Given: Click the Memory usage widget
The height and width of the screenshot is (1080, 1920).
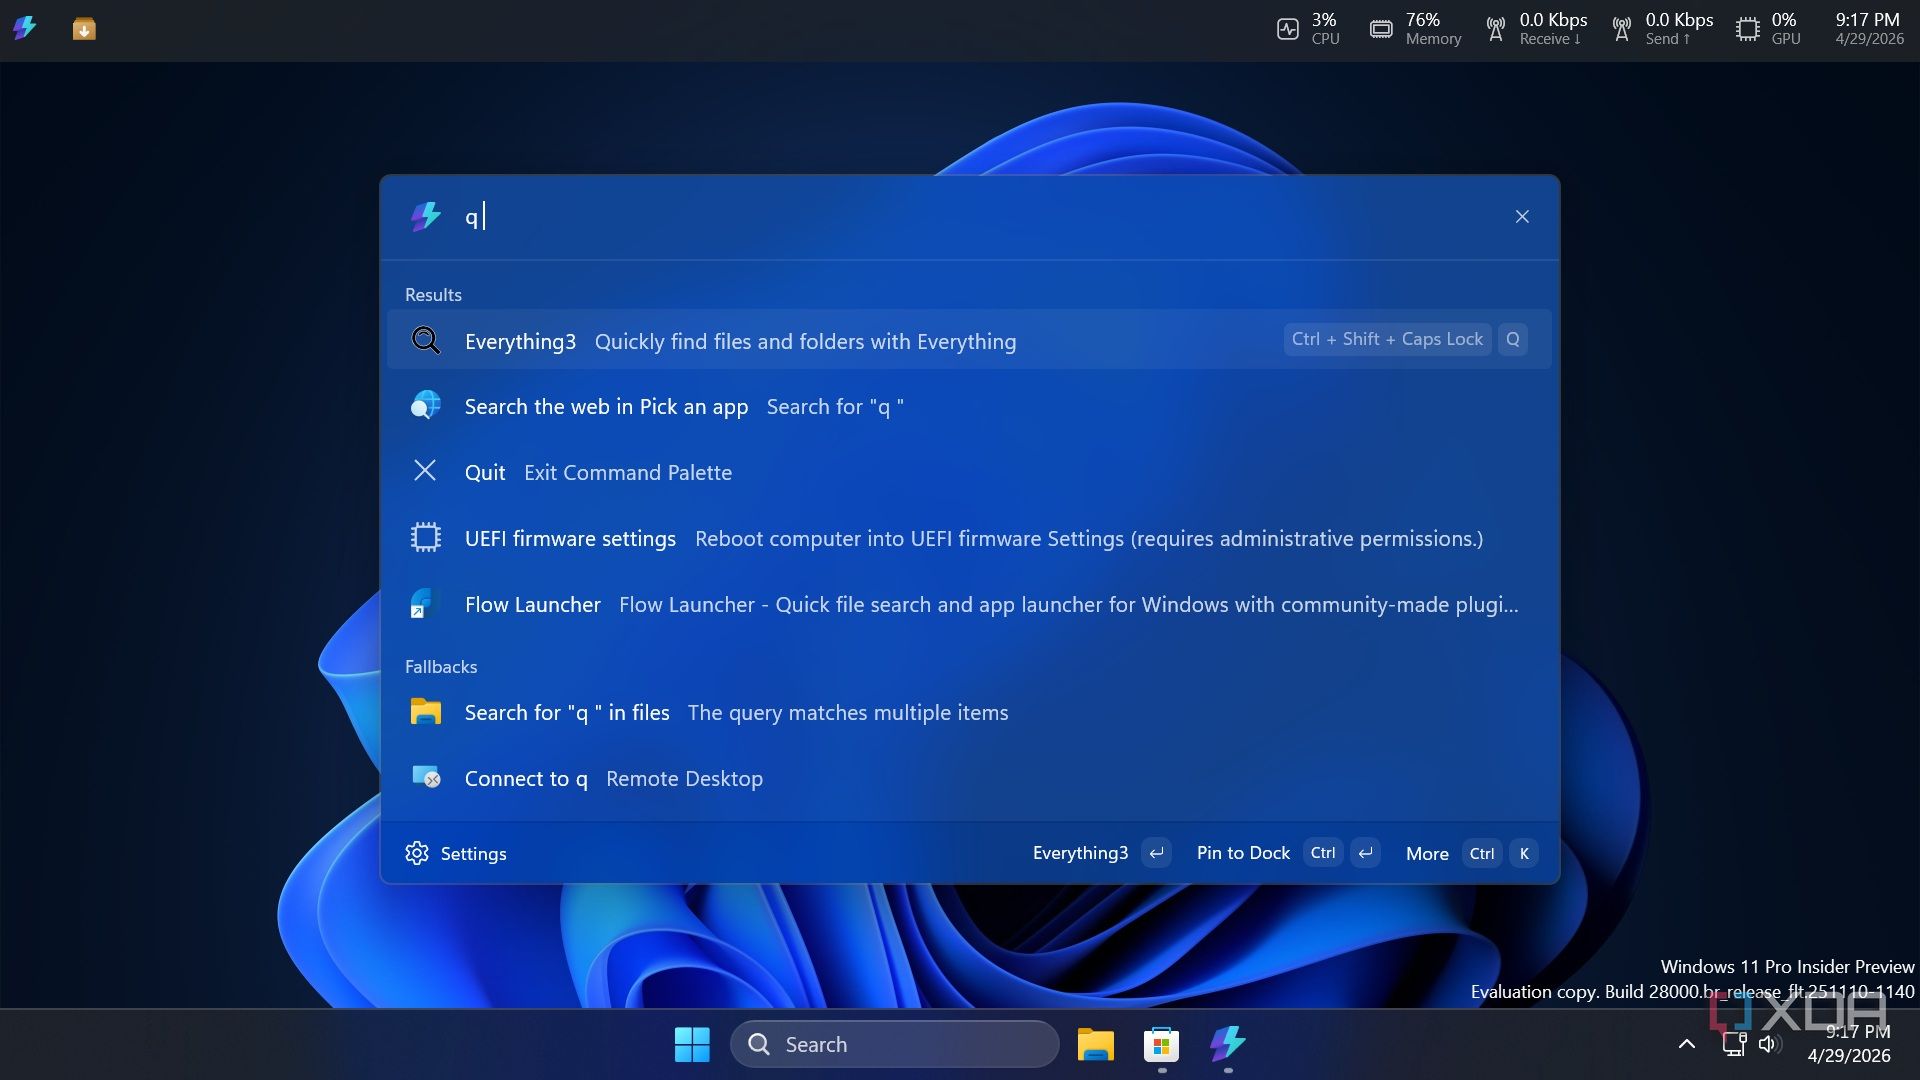Looking at the screenshot, I should point(1415,29).
